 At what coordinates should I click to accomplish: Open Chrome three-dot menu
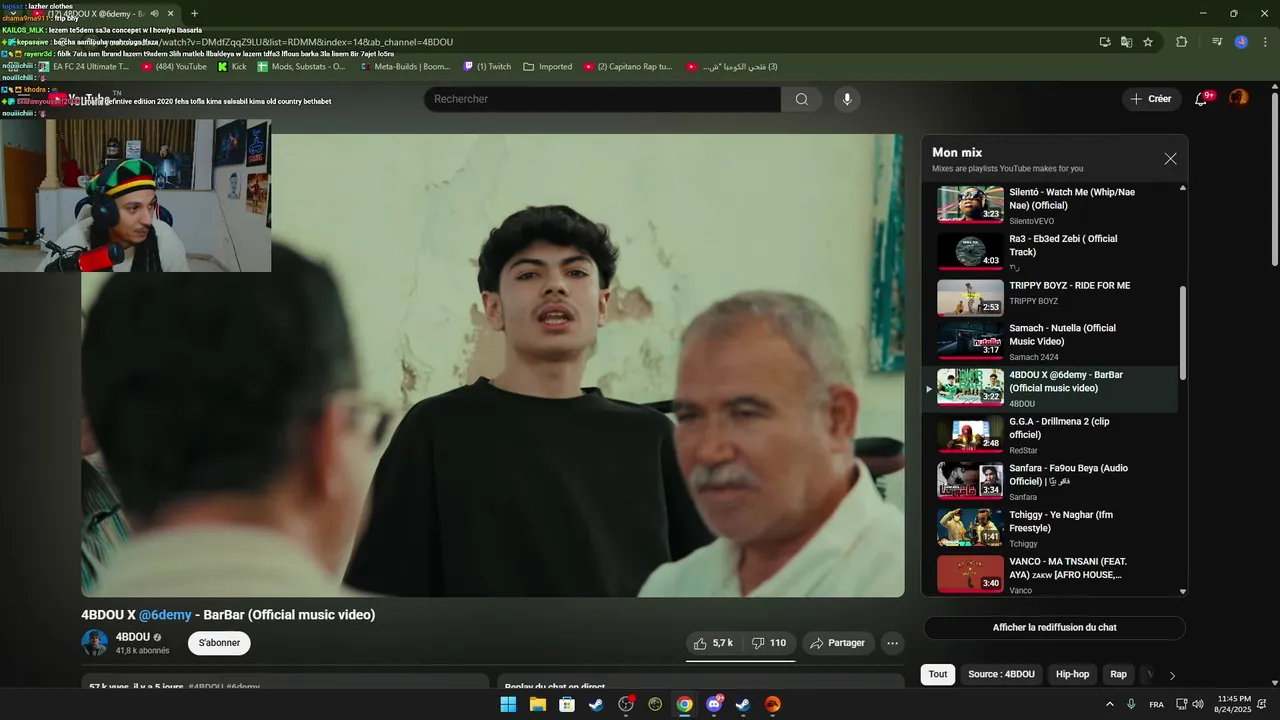1263,42
